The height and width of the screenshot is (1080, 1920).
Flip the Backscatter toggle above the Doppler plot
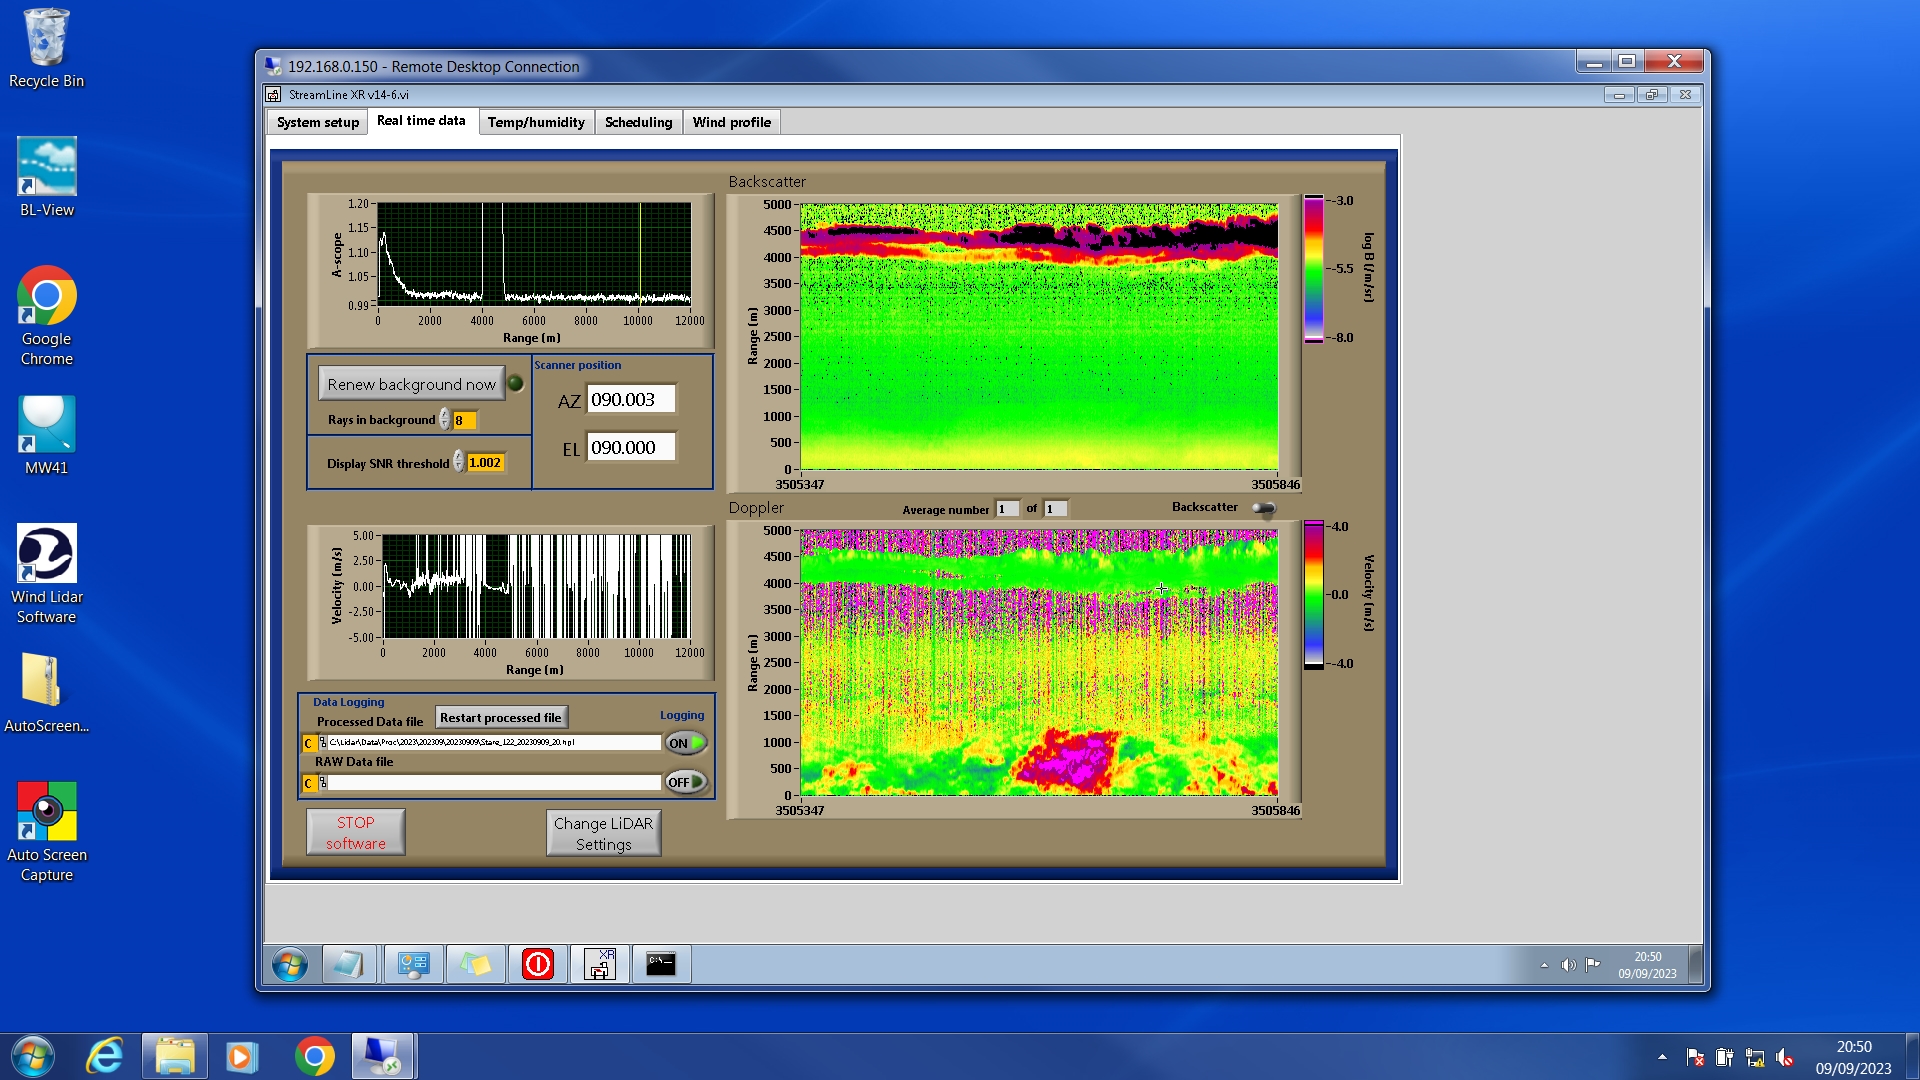(1264, 509)
